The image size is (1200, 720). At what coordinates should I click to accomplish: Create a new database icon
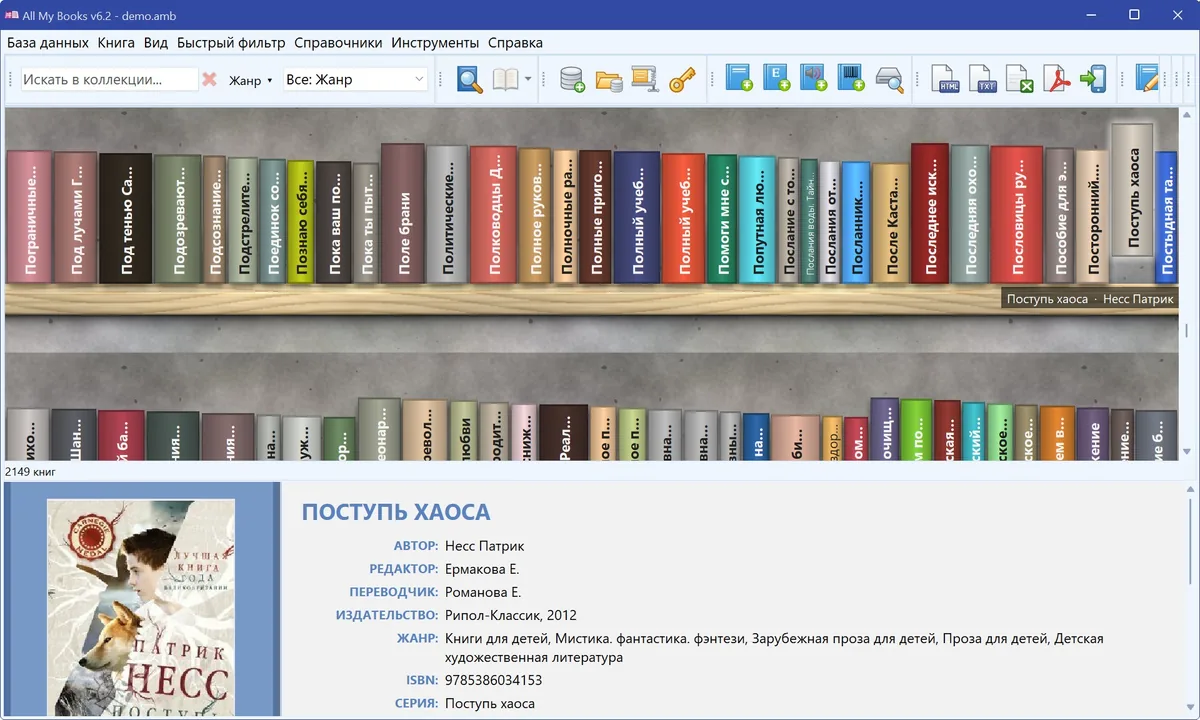coord(572,79)
